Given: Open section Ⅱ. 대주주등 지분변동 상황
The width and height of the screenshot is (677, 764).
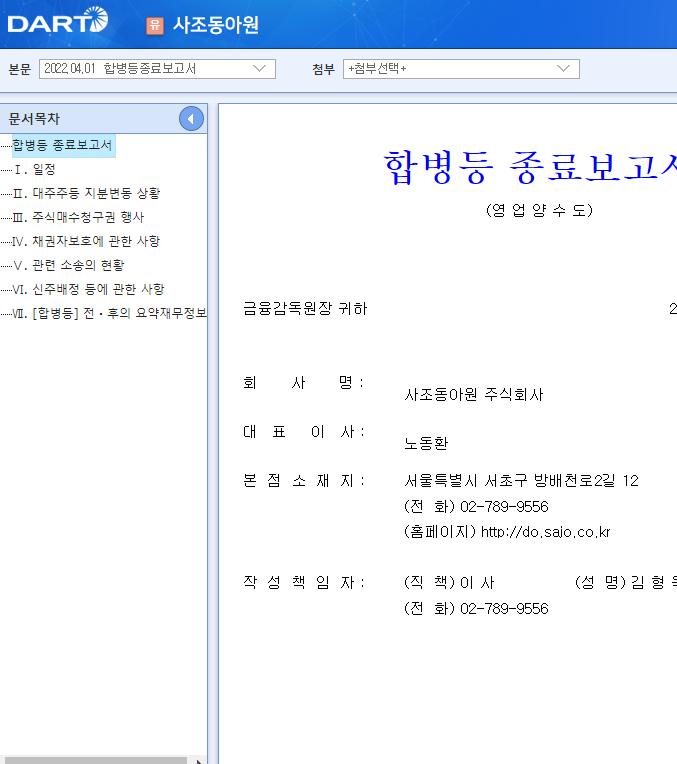Looking at the screenshot, I should tap(86, 193).
